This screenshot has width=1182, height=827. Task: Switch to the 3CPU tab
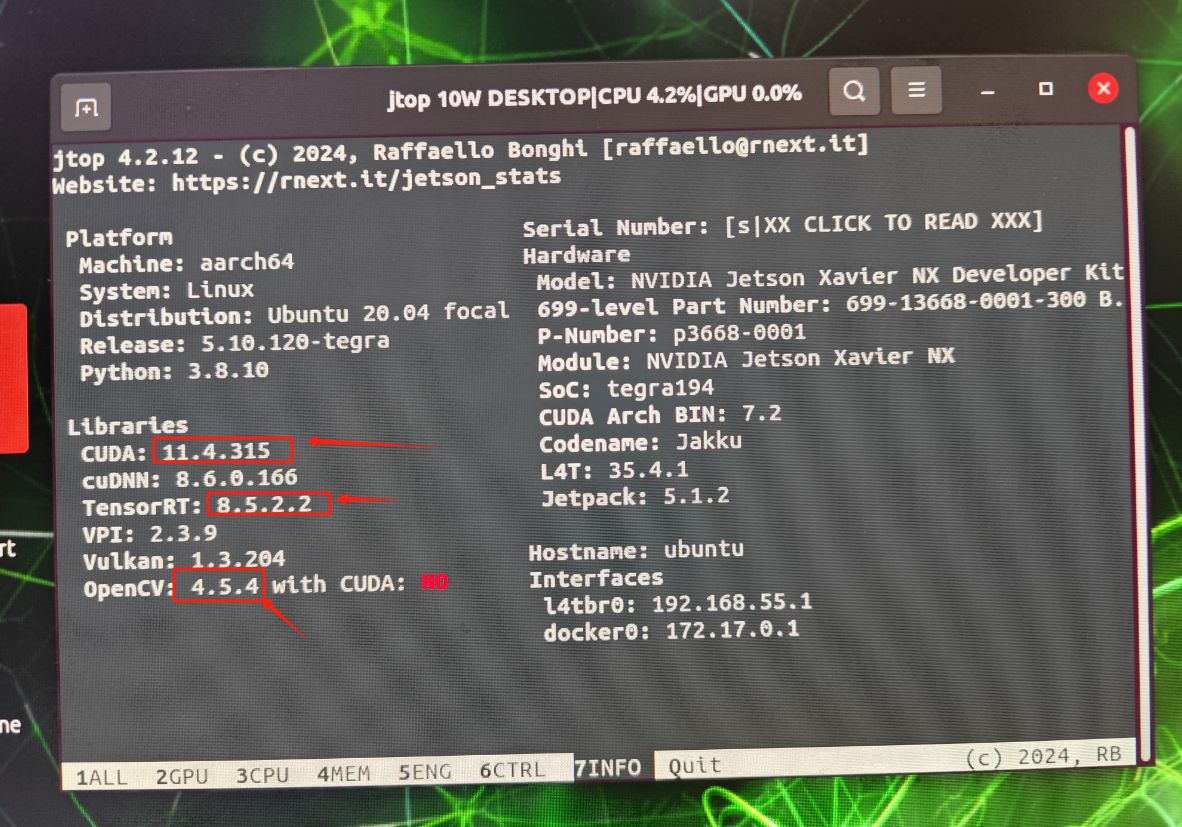[262, 775]
